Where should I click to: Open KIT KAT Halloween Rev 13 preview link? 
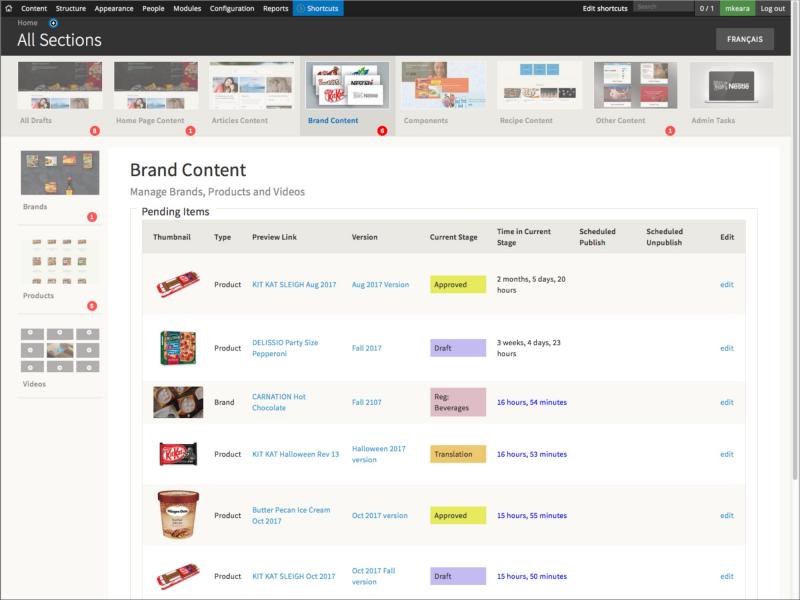295,454
